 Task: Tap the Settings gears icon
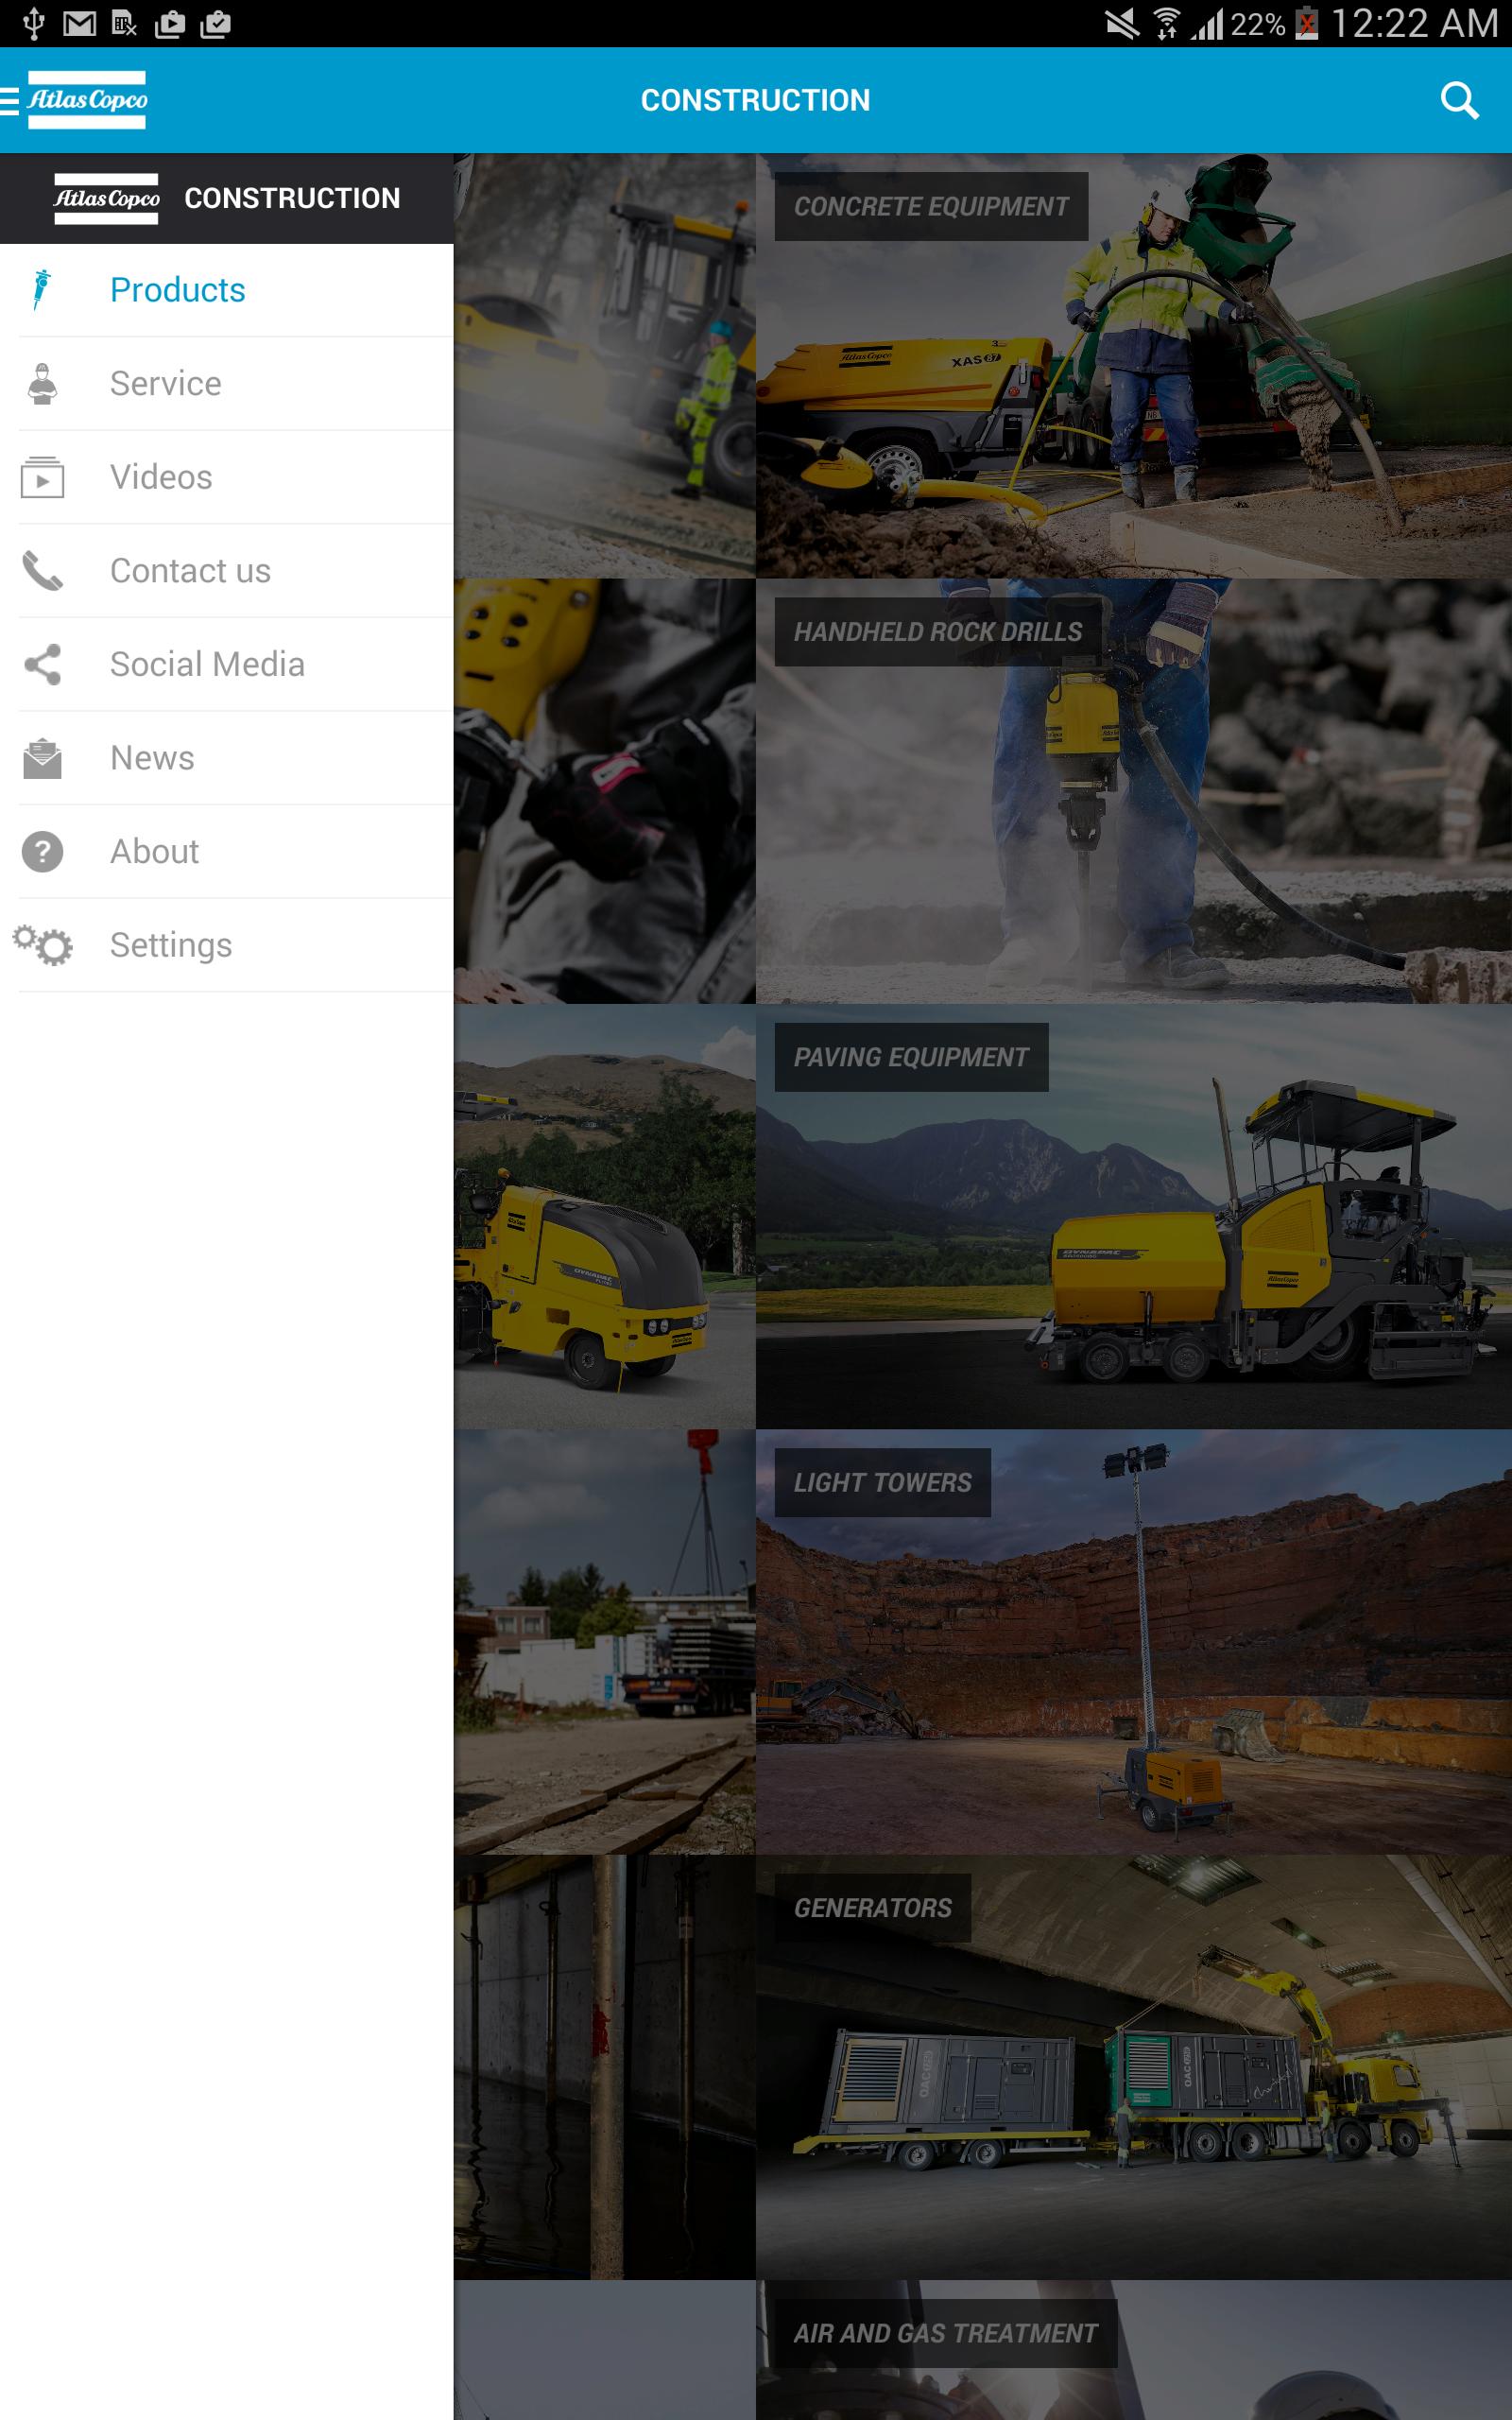click(42, 945)
